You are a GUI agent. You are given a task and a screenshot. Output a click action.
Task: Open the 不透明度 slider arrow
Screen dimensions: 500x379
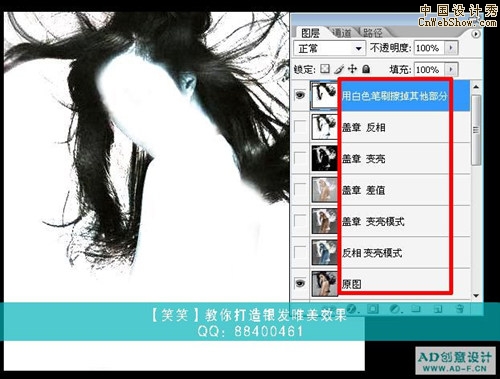tap(451, 48)
